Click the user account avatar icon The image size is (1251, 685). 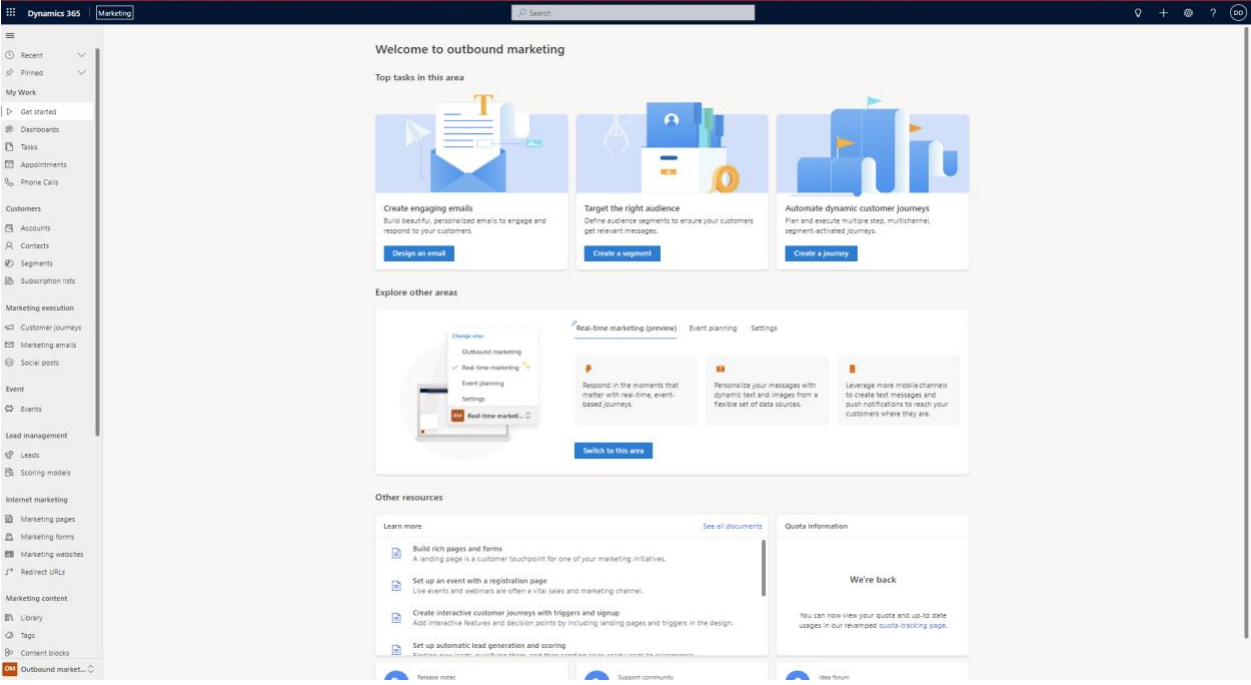[1238, 13]
